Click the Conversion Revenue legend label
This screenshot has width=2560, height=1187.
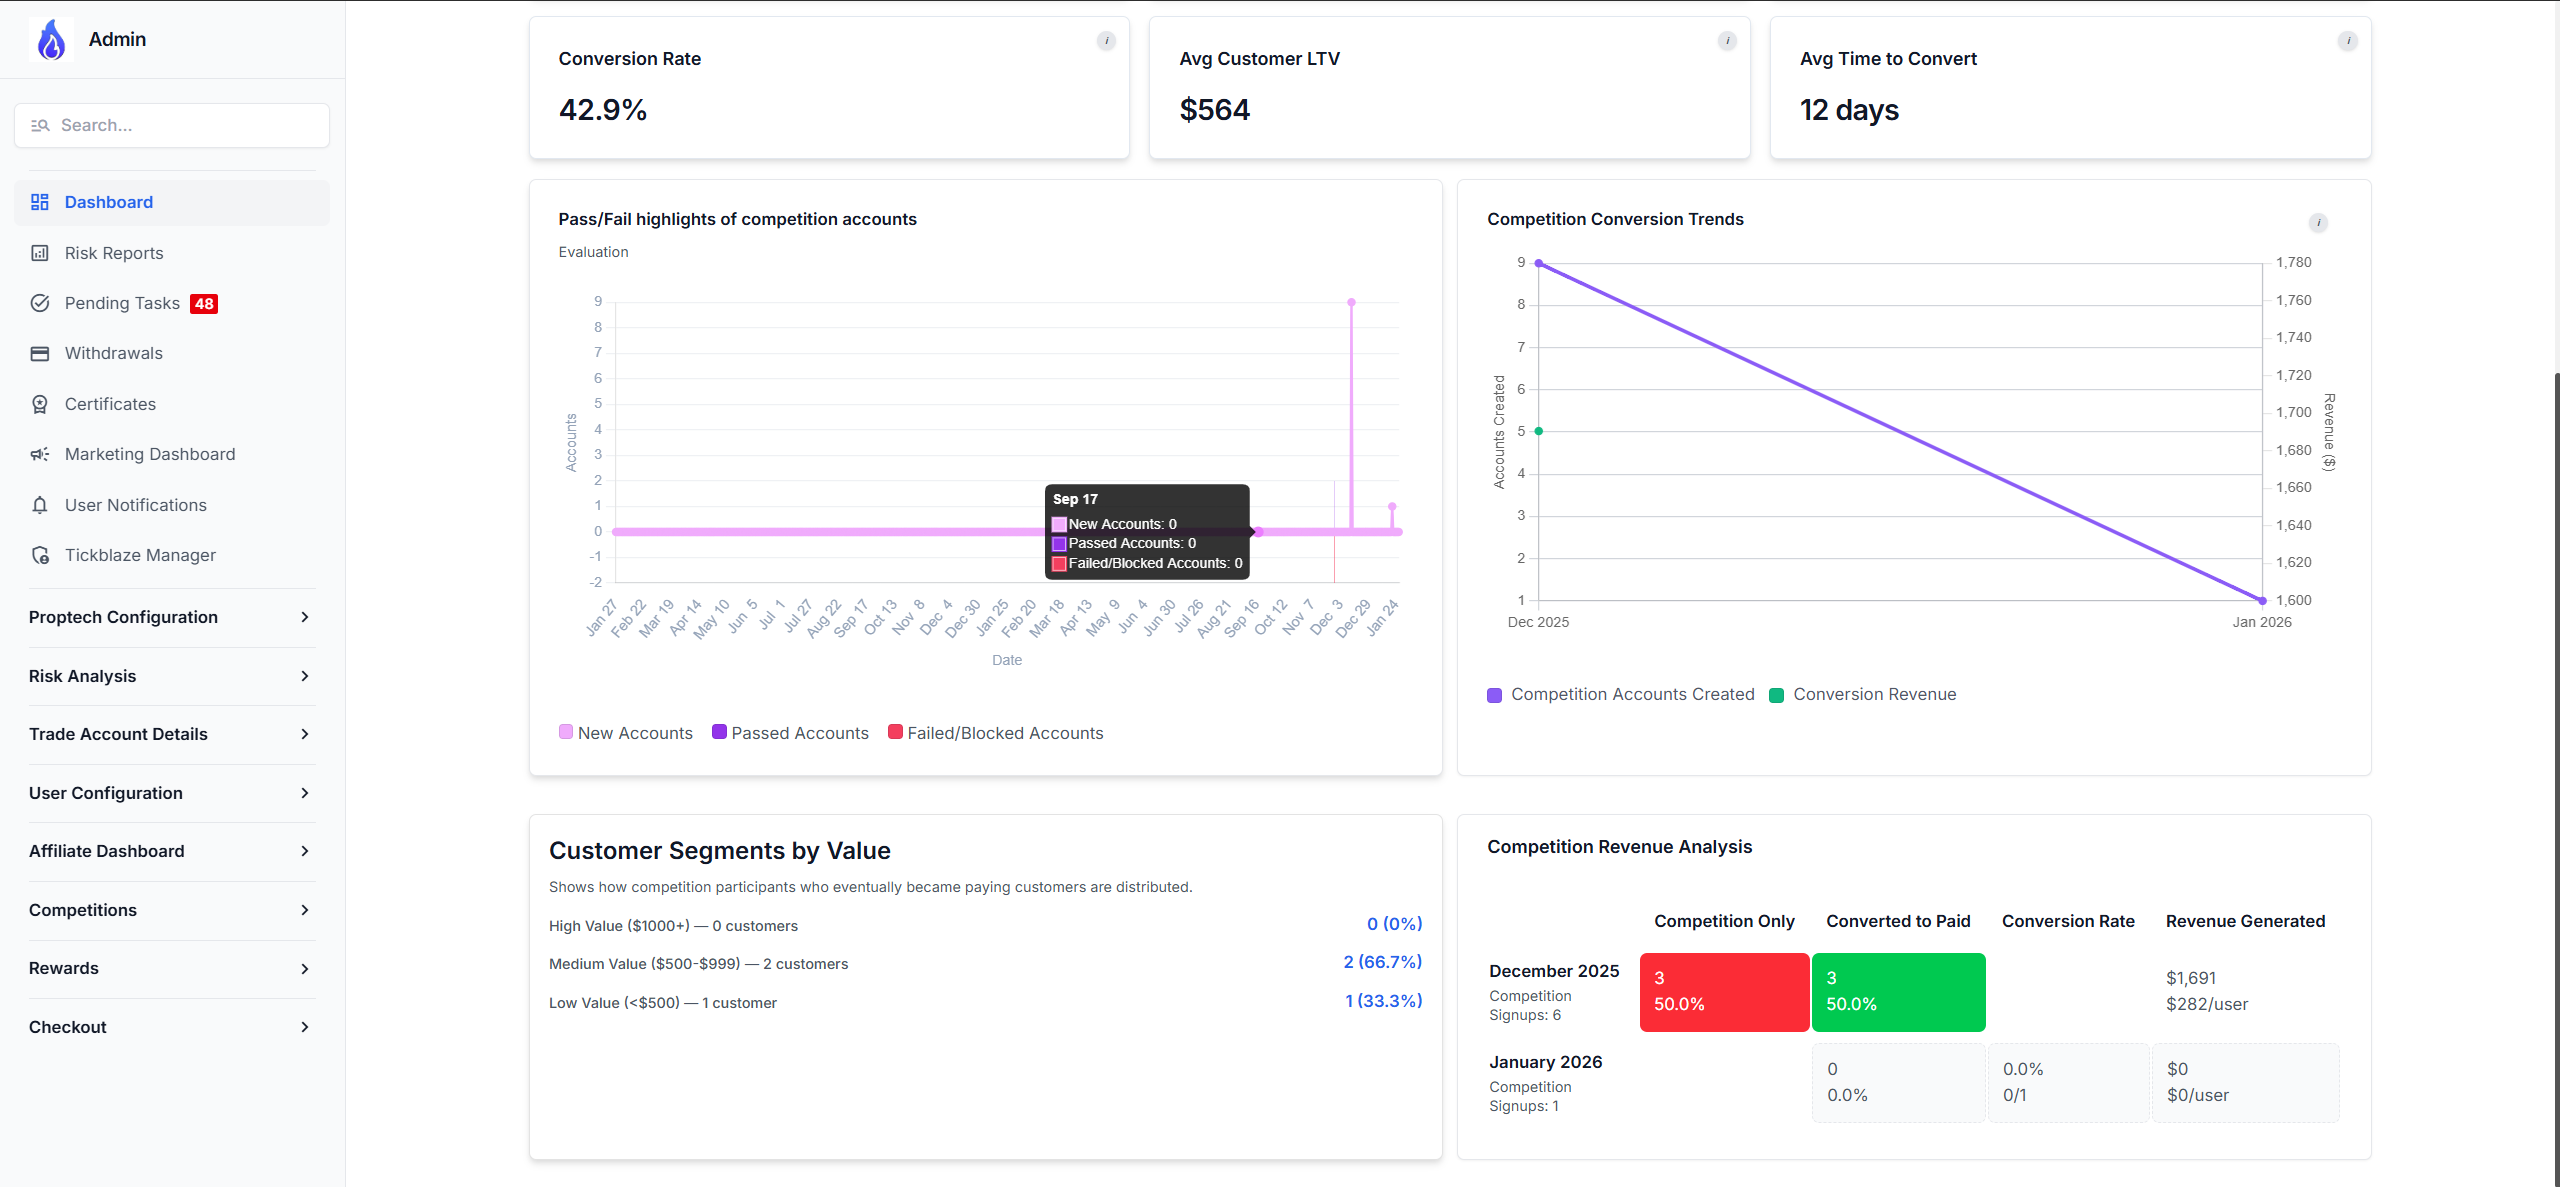(x=1874, y=694)
